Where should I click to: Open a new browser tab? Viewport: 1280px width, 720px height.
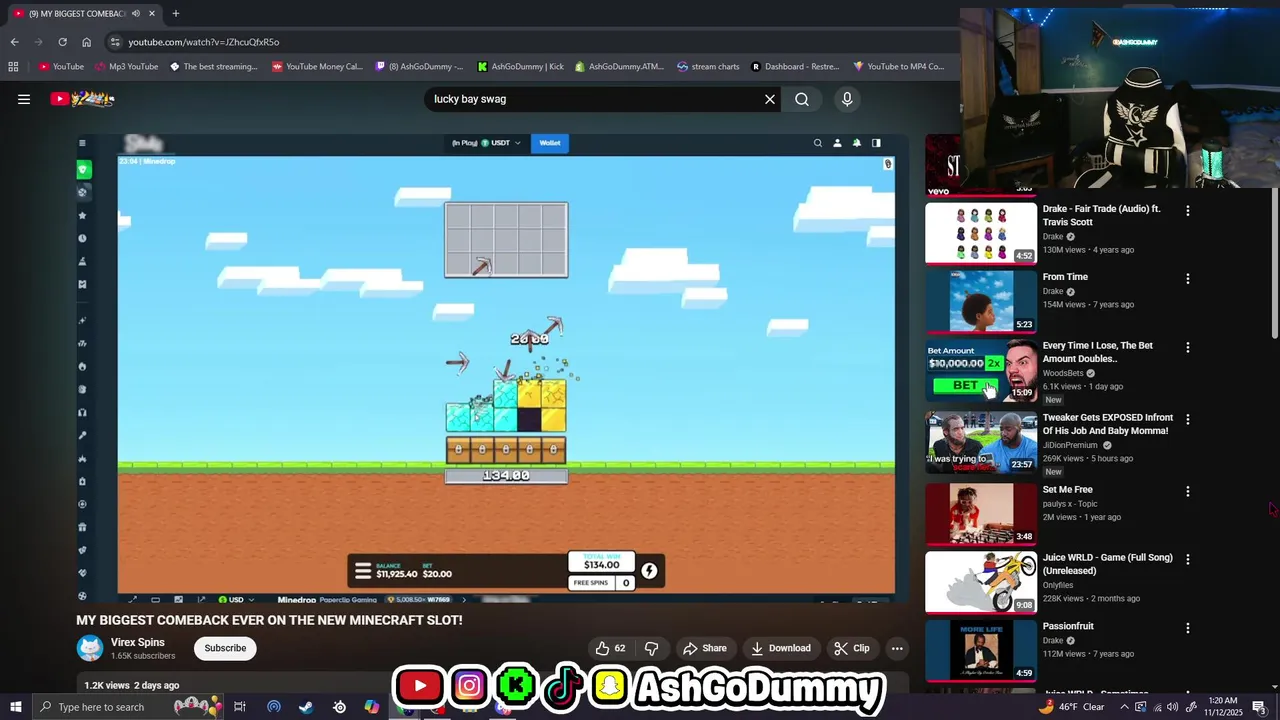[176, 14]
